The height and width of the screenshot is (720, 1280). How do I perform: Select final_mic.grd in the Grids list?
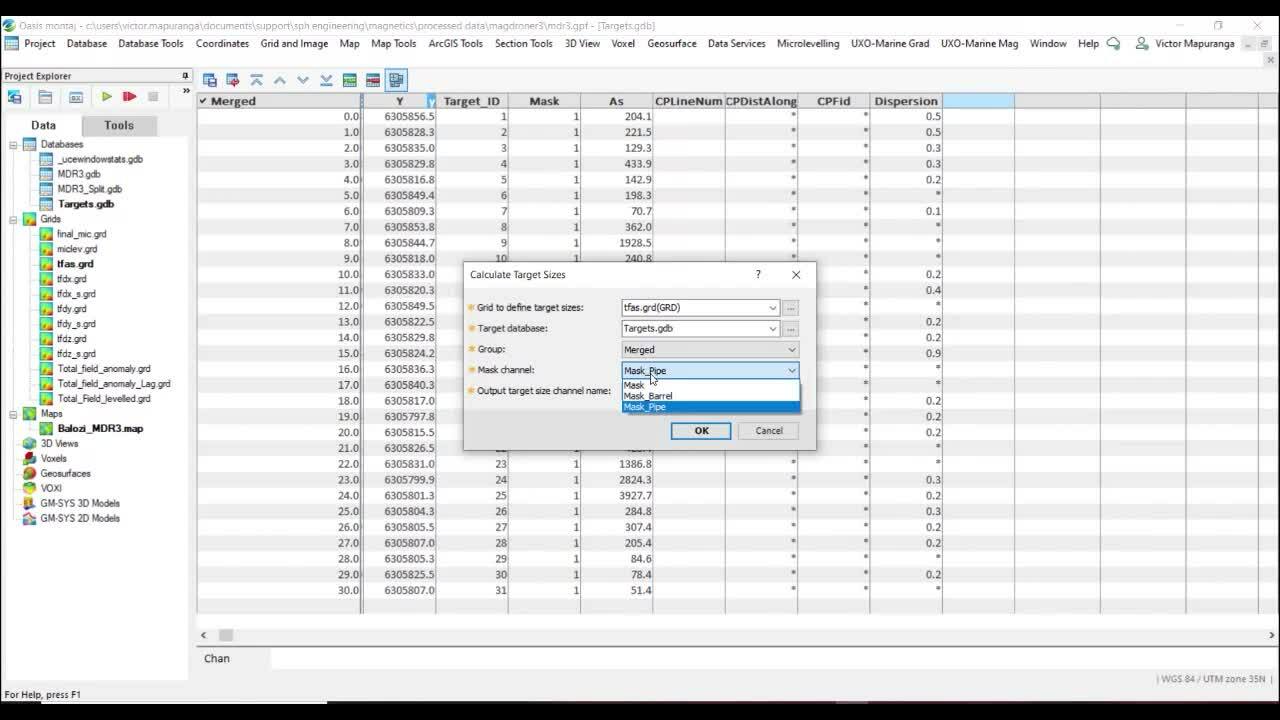(81, 234)
